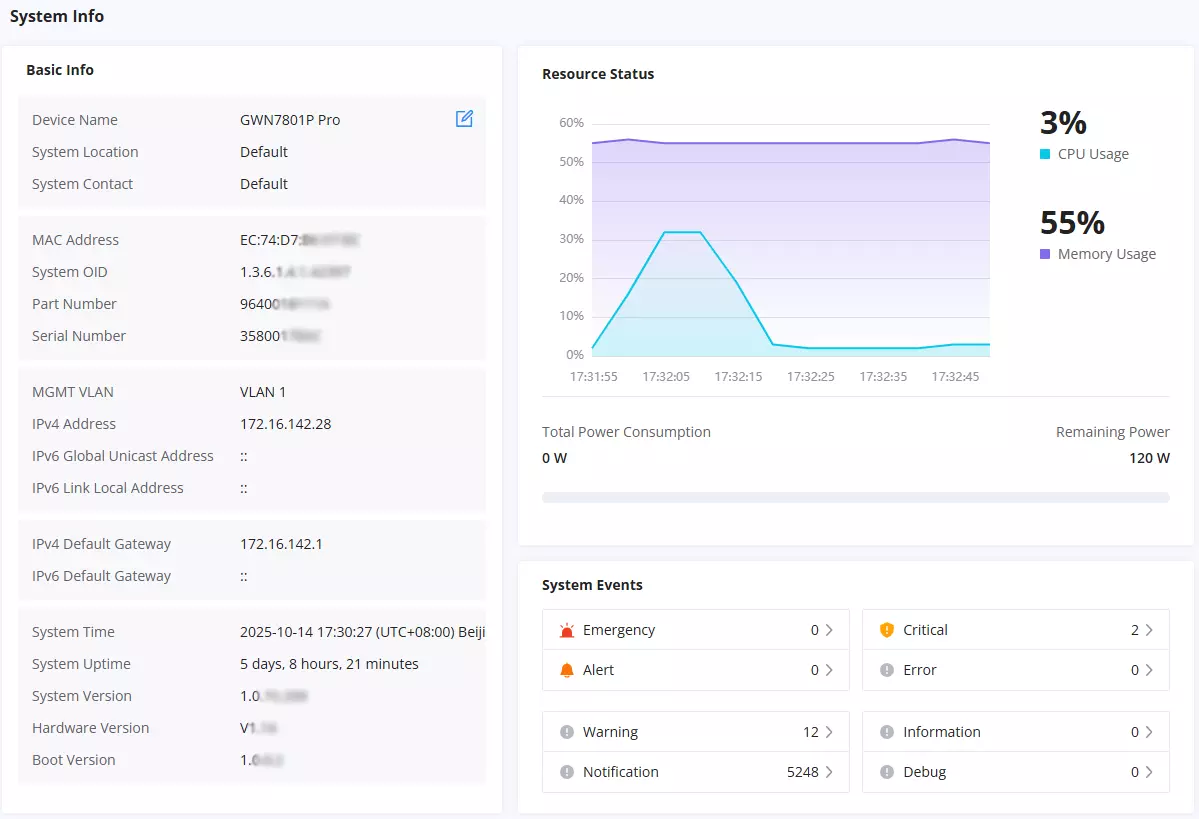Click the Warning count 12
This screenshot has height=819, width=1199.
(x=811, y=732)
